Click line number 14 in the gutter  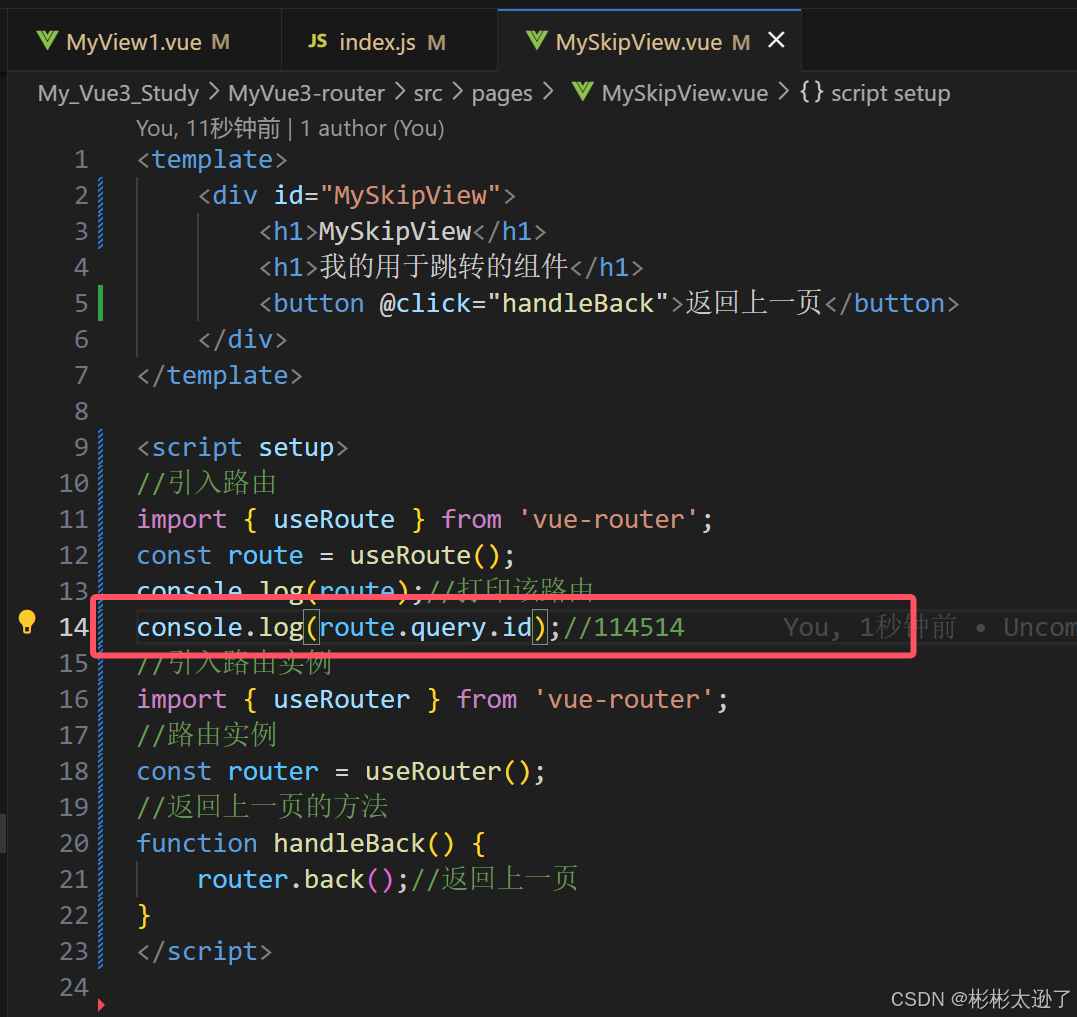(73, 628)
